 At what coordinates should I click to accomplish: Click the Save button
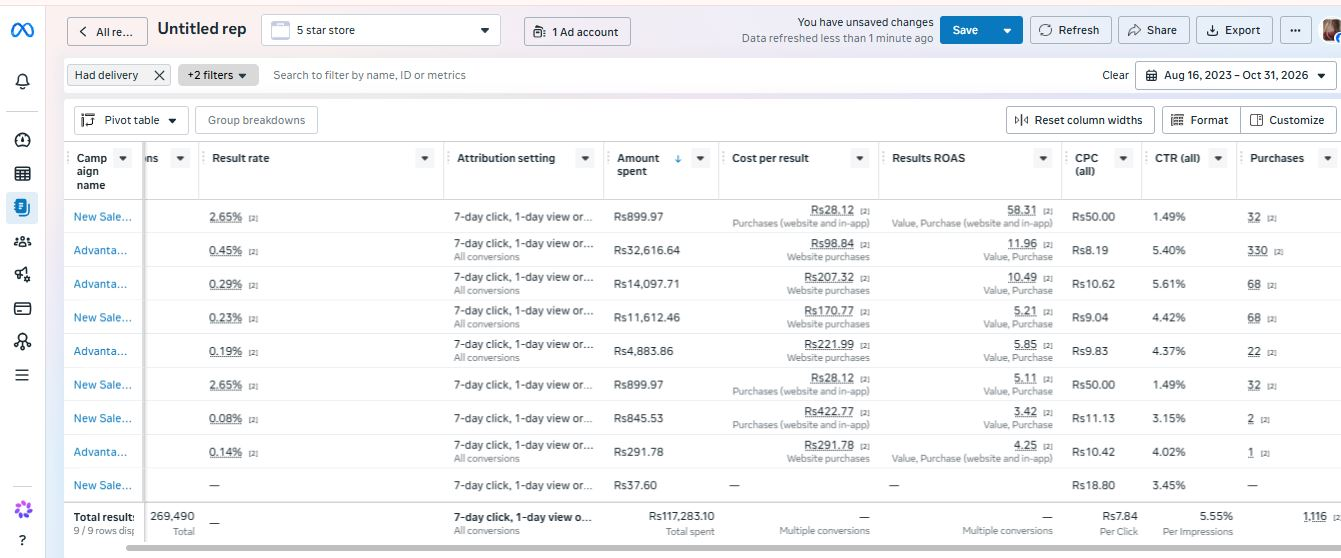click(x=966, y=30)
